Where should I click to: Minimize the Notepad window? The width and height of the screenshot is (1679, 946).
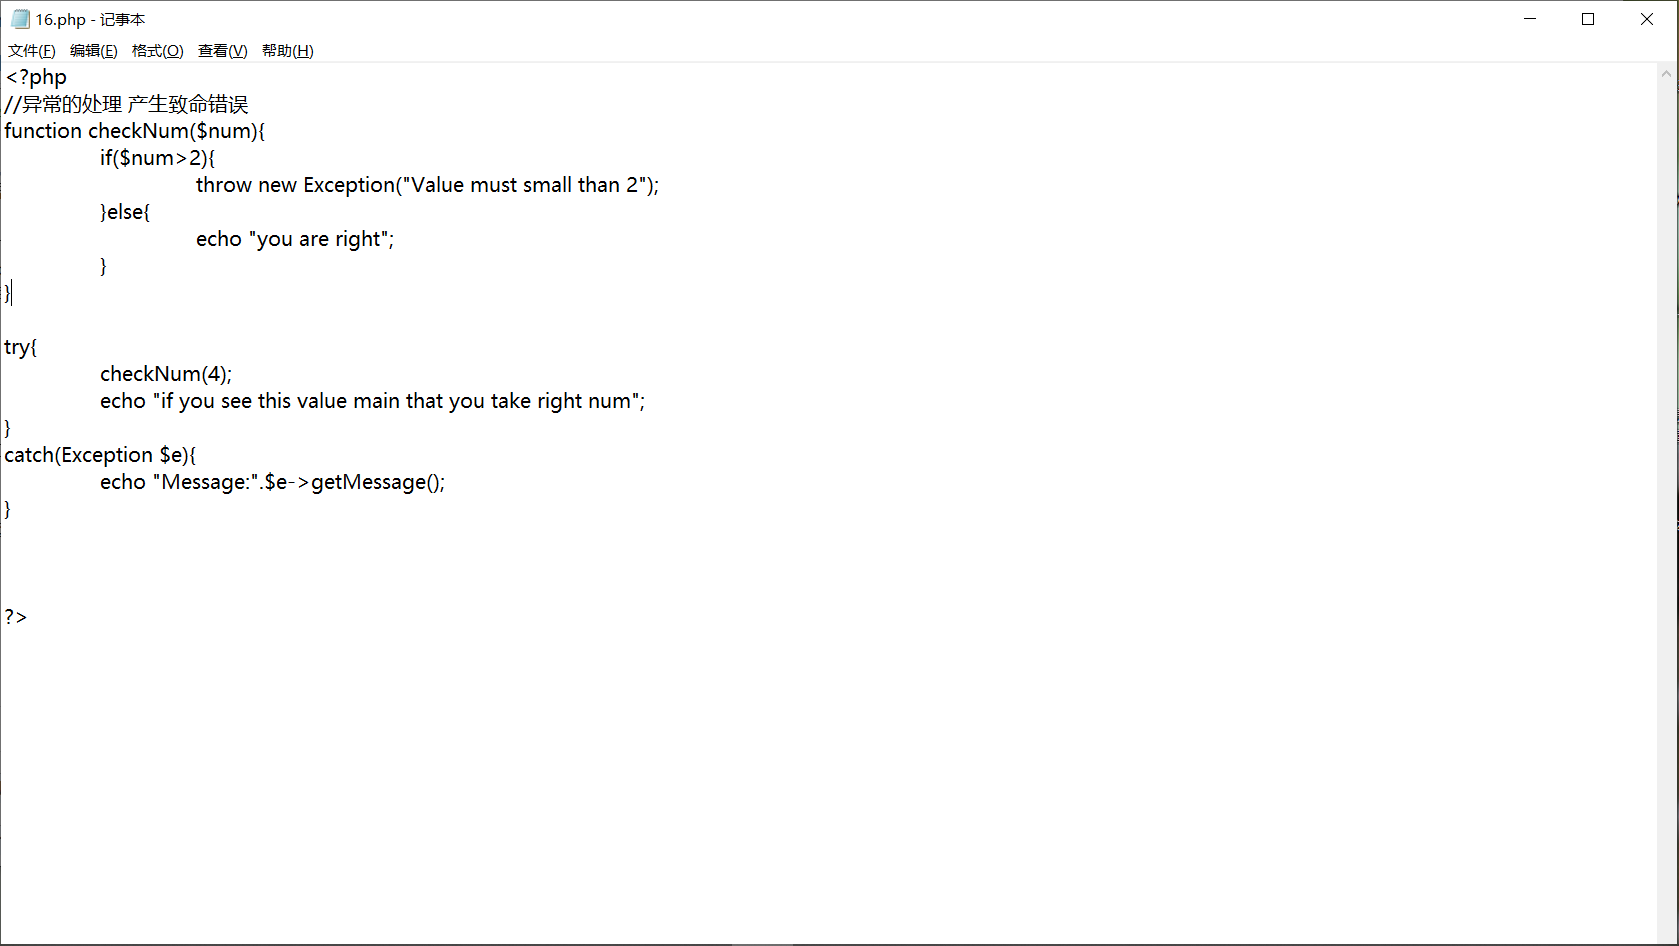tap(1530, 19)
